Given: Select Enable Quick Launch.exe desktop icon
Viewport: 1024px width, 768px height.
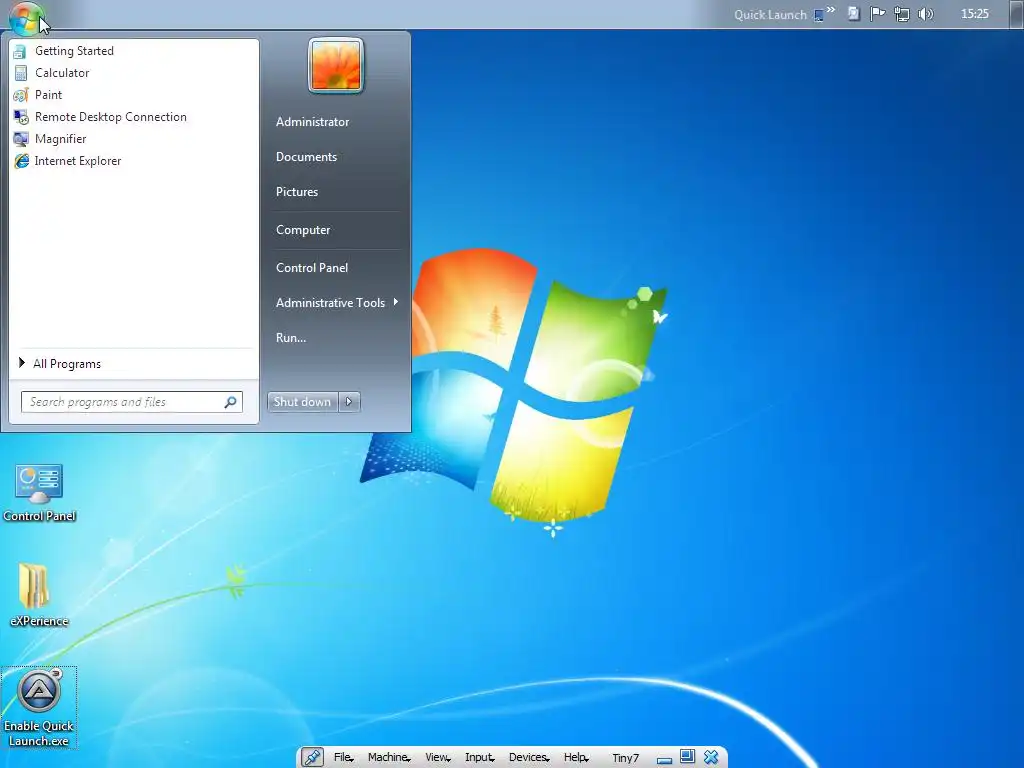Looking at the screenshot, I should point(39,708).
